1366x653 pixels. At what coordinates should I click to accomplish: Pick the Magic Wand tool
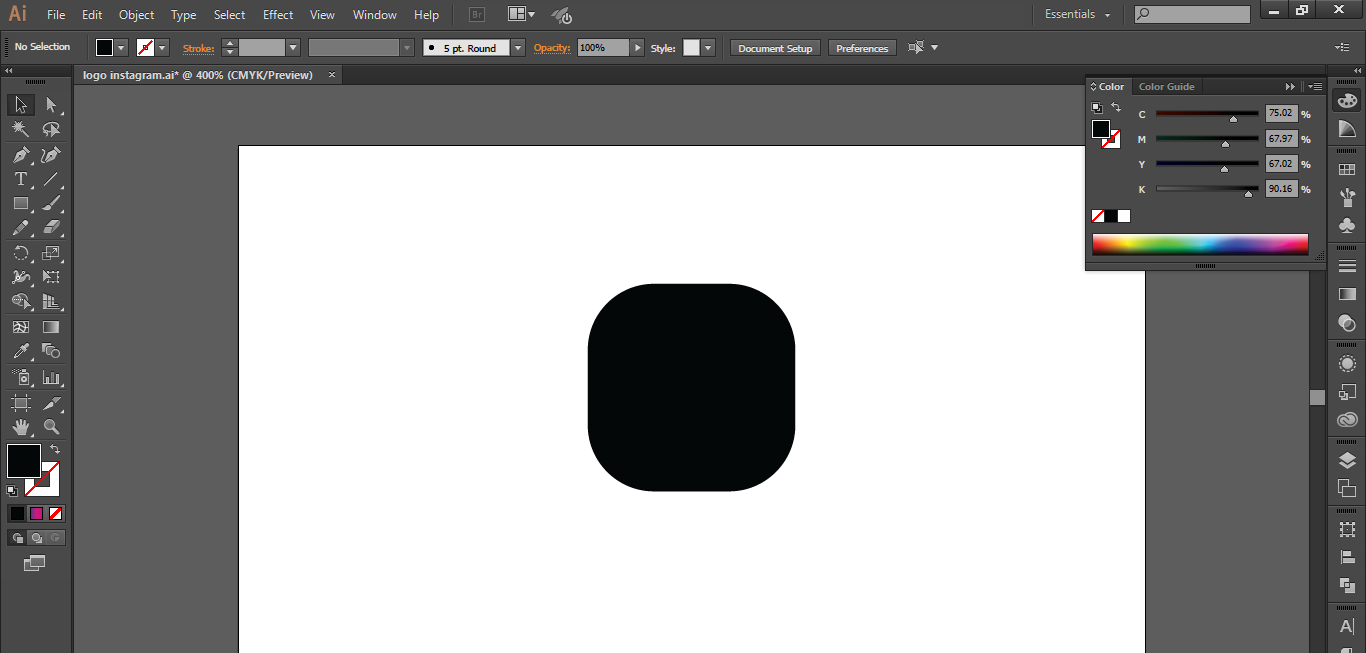coord(20,130)
